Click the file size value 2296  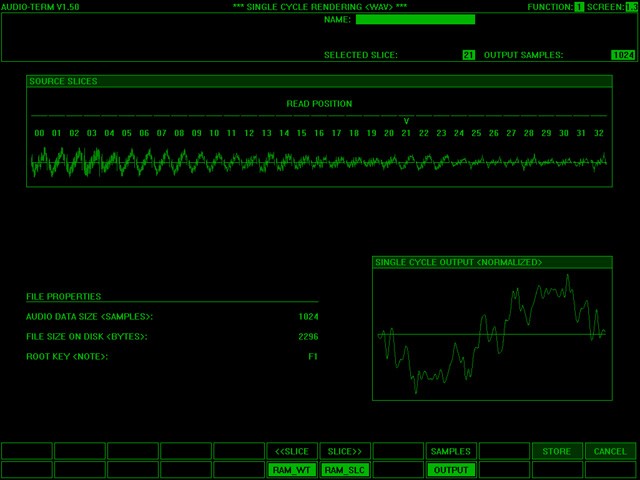click(308, 337)
